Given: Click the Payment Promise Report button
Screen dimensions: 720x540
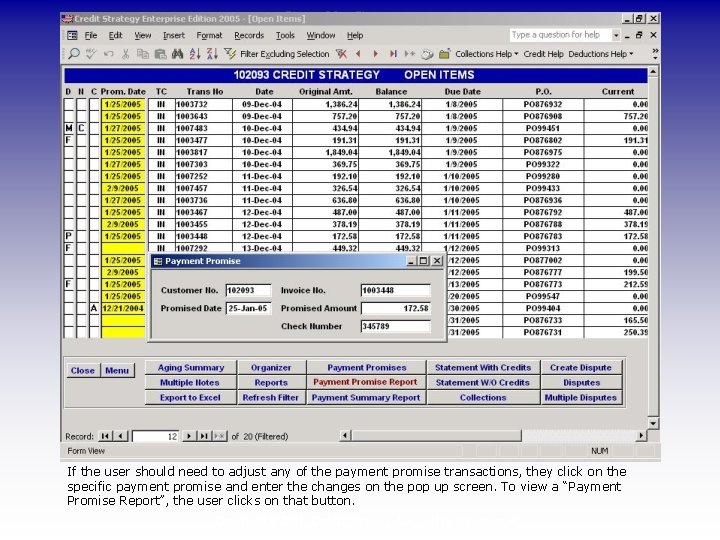Looking at the screenshot, I should 365,382.
